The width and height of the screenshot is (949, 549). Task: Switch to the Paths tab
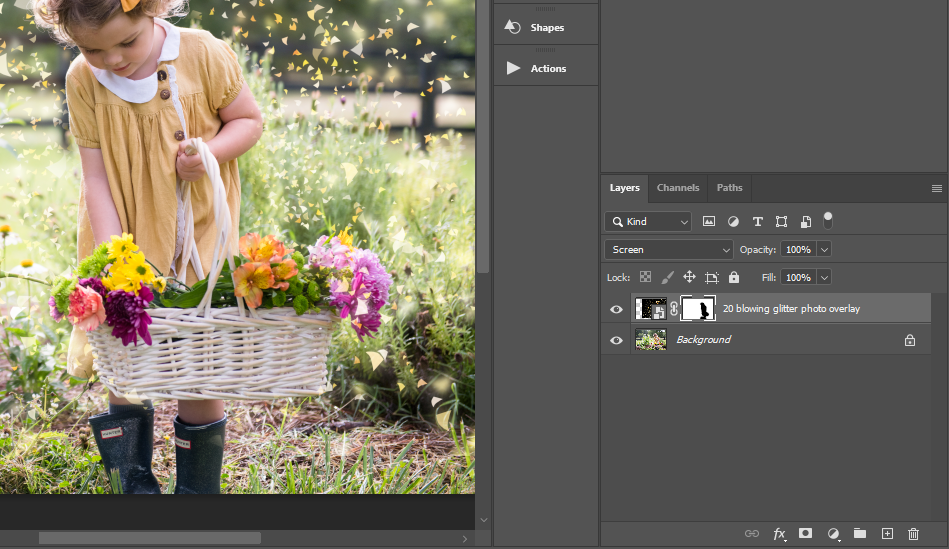pos(730,188)
